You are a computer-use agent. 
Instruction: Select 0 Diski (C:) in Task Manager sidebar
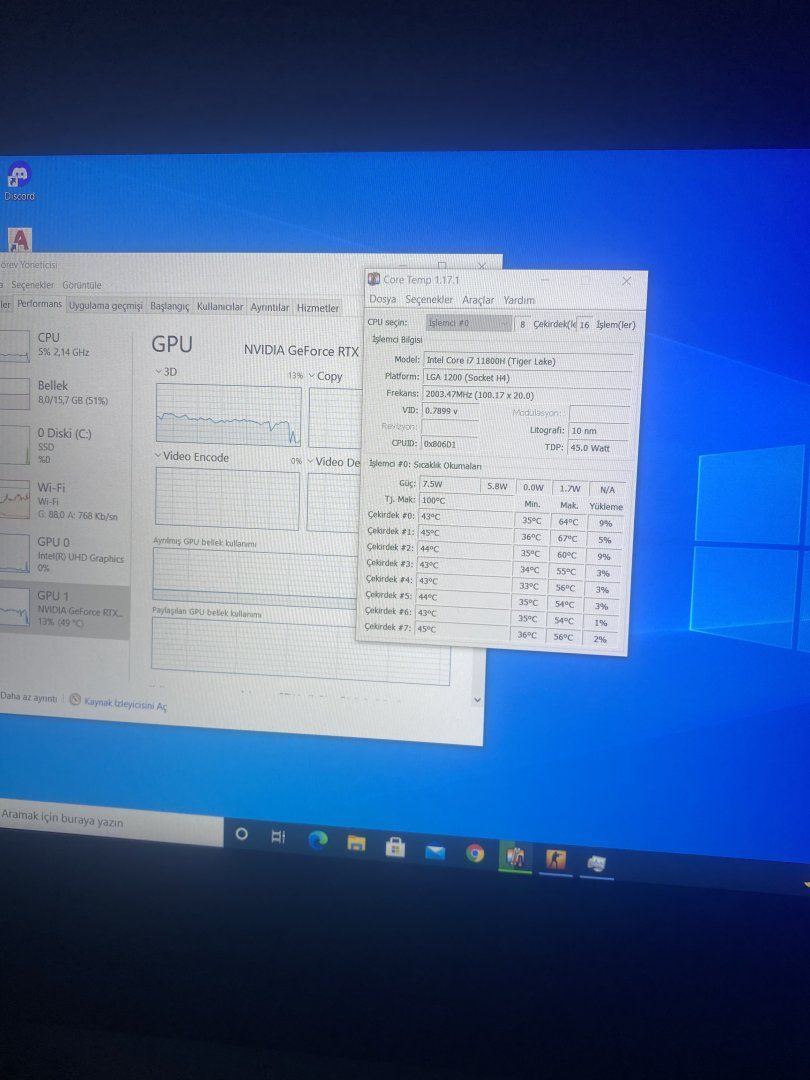click(65, 445)
